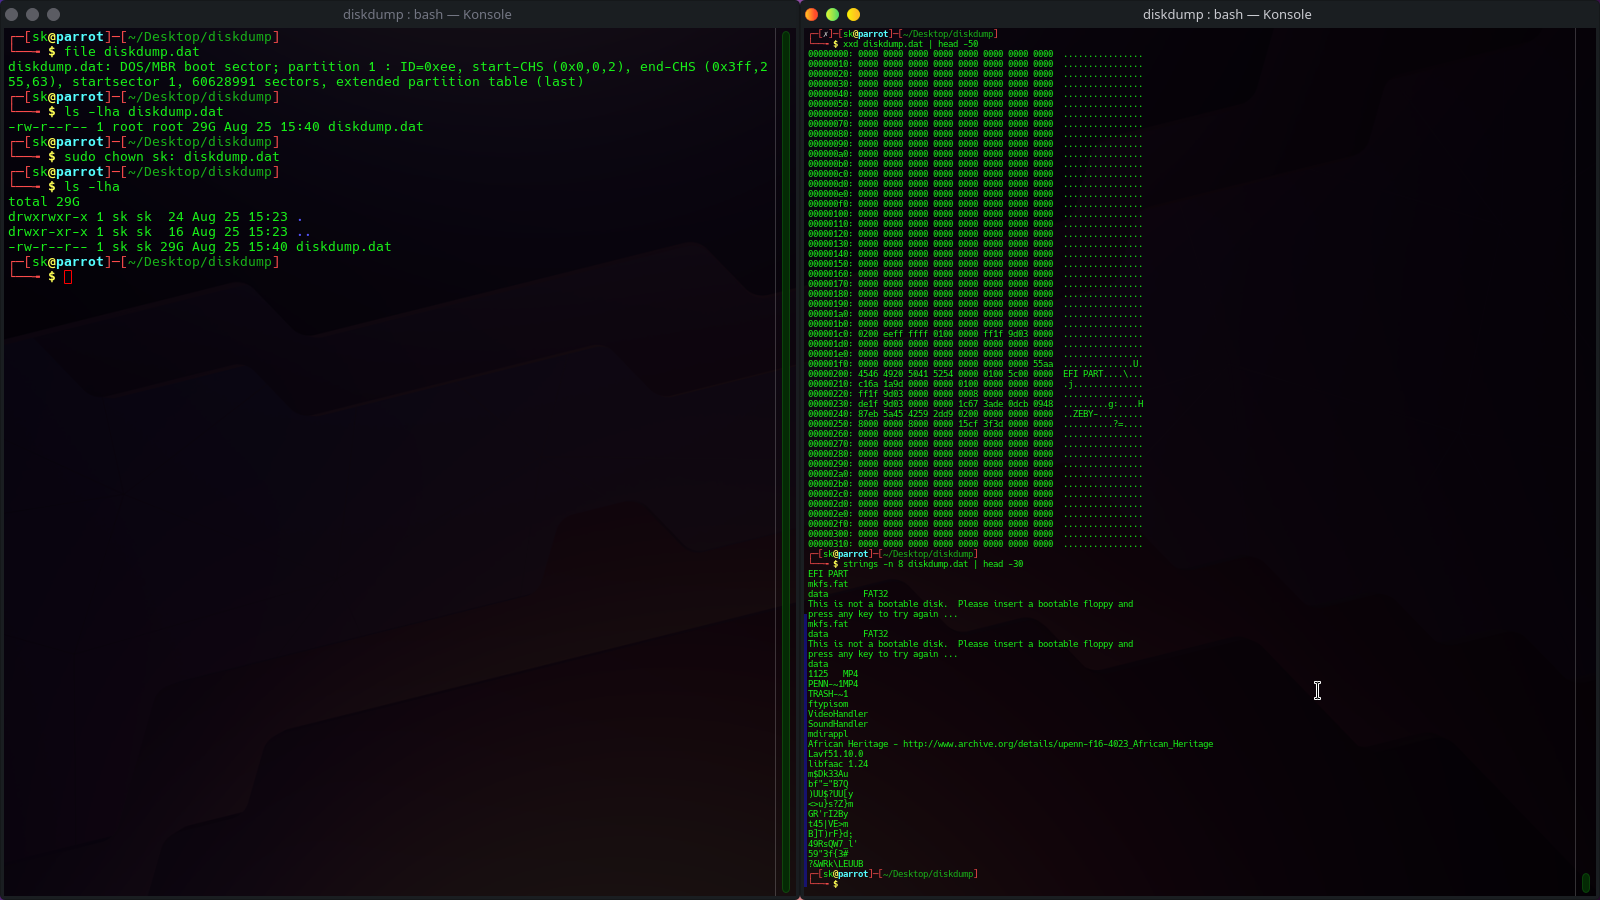Click hex row 00000200 with ASCII 'EFI PART'
1600x900 pixels.
pos(975,374)
